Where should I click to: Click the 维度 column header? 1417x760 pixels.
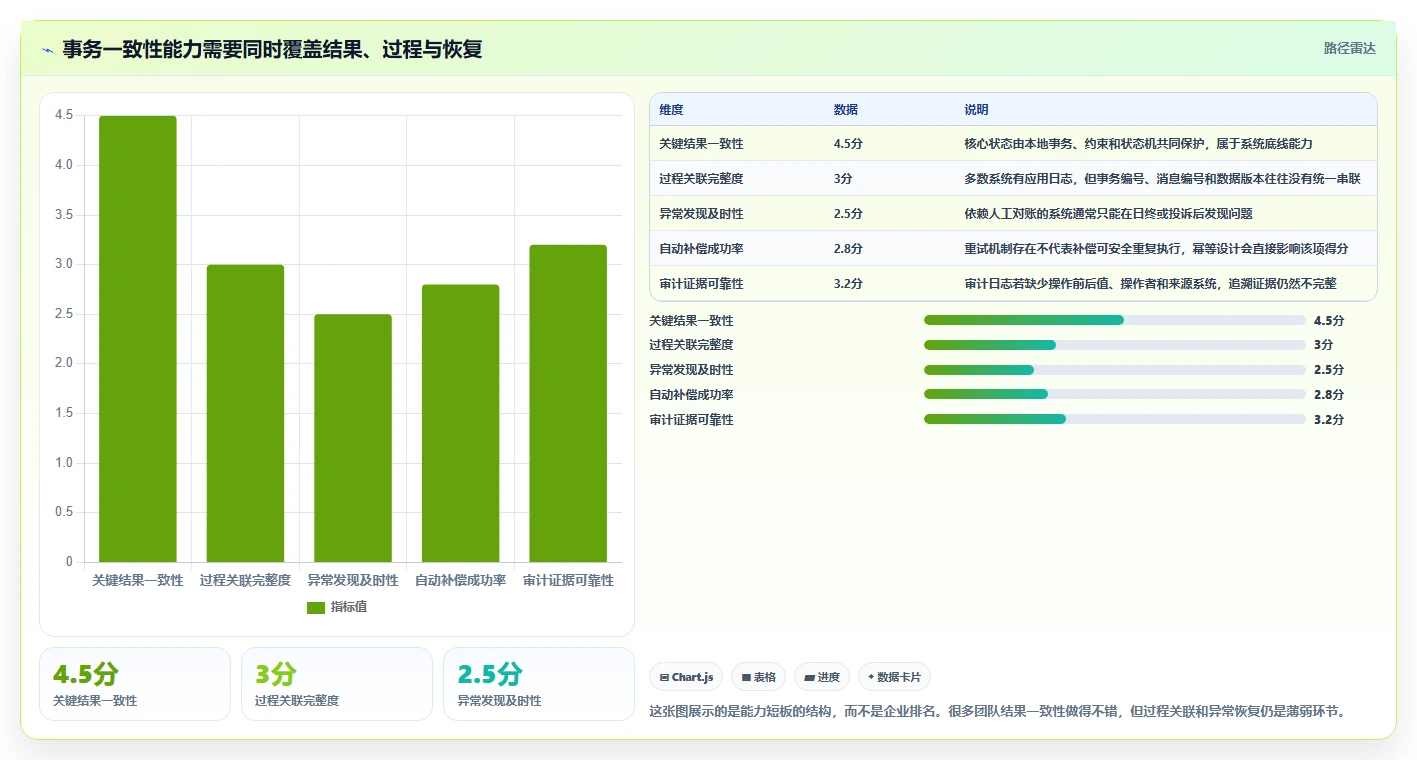pos(672,110)
